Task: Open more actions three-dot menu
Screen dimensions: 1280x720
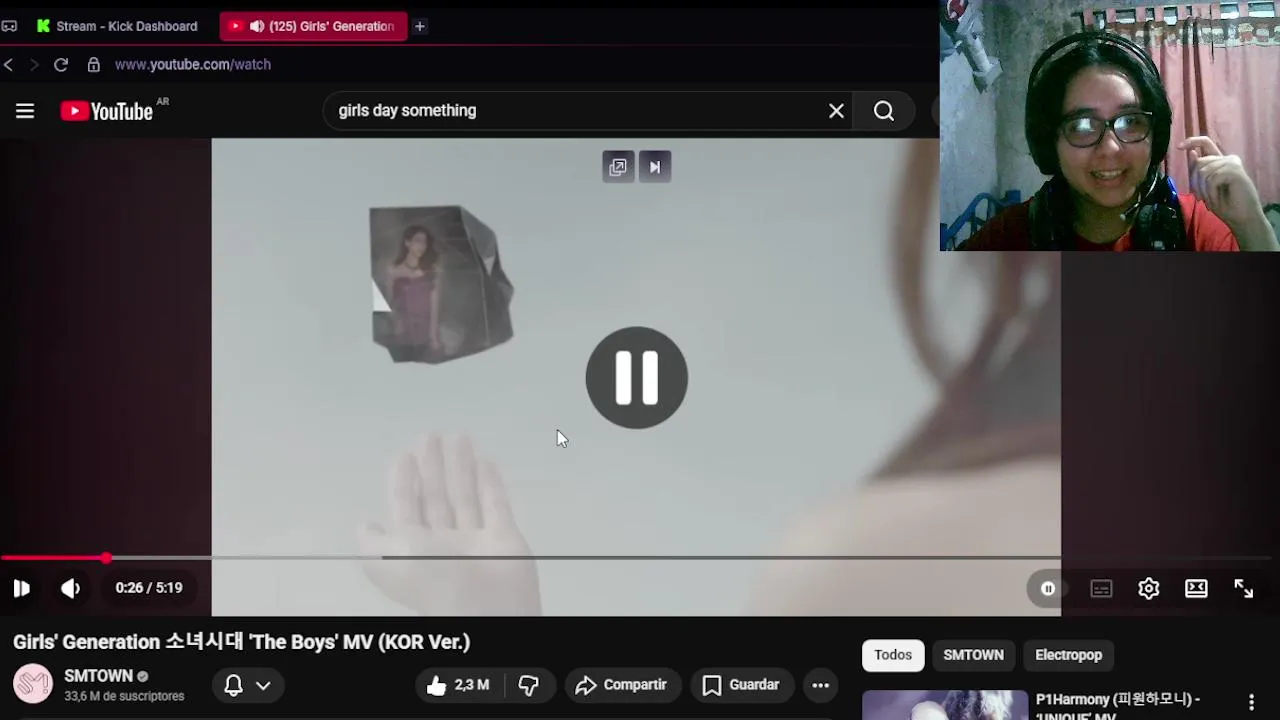Action: [x=820, y=685]
